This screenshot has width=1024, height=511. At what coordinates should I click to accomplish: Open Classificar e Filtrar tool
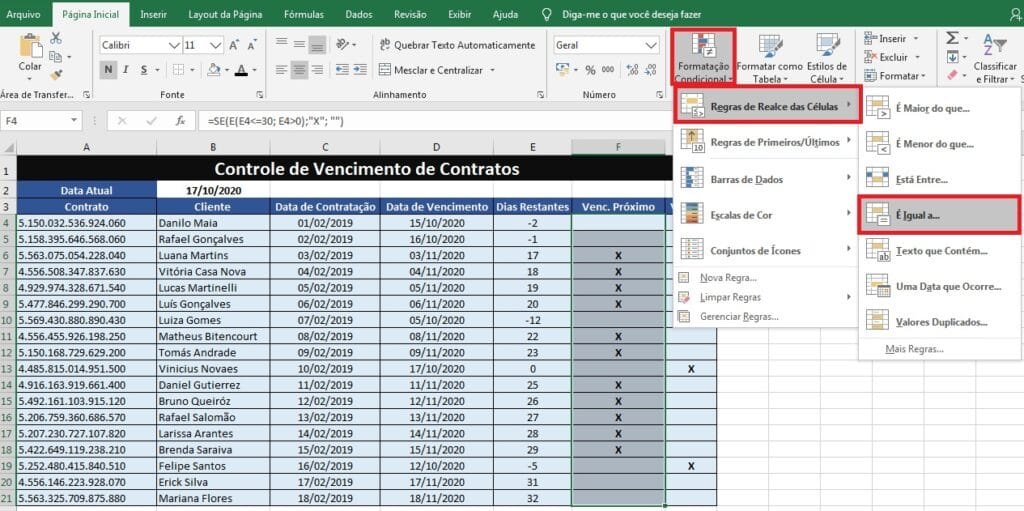click(x=995, y=58)
